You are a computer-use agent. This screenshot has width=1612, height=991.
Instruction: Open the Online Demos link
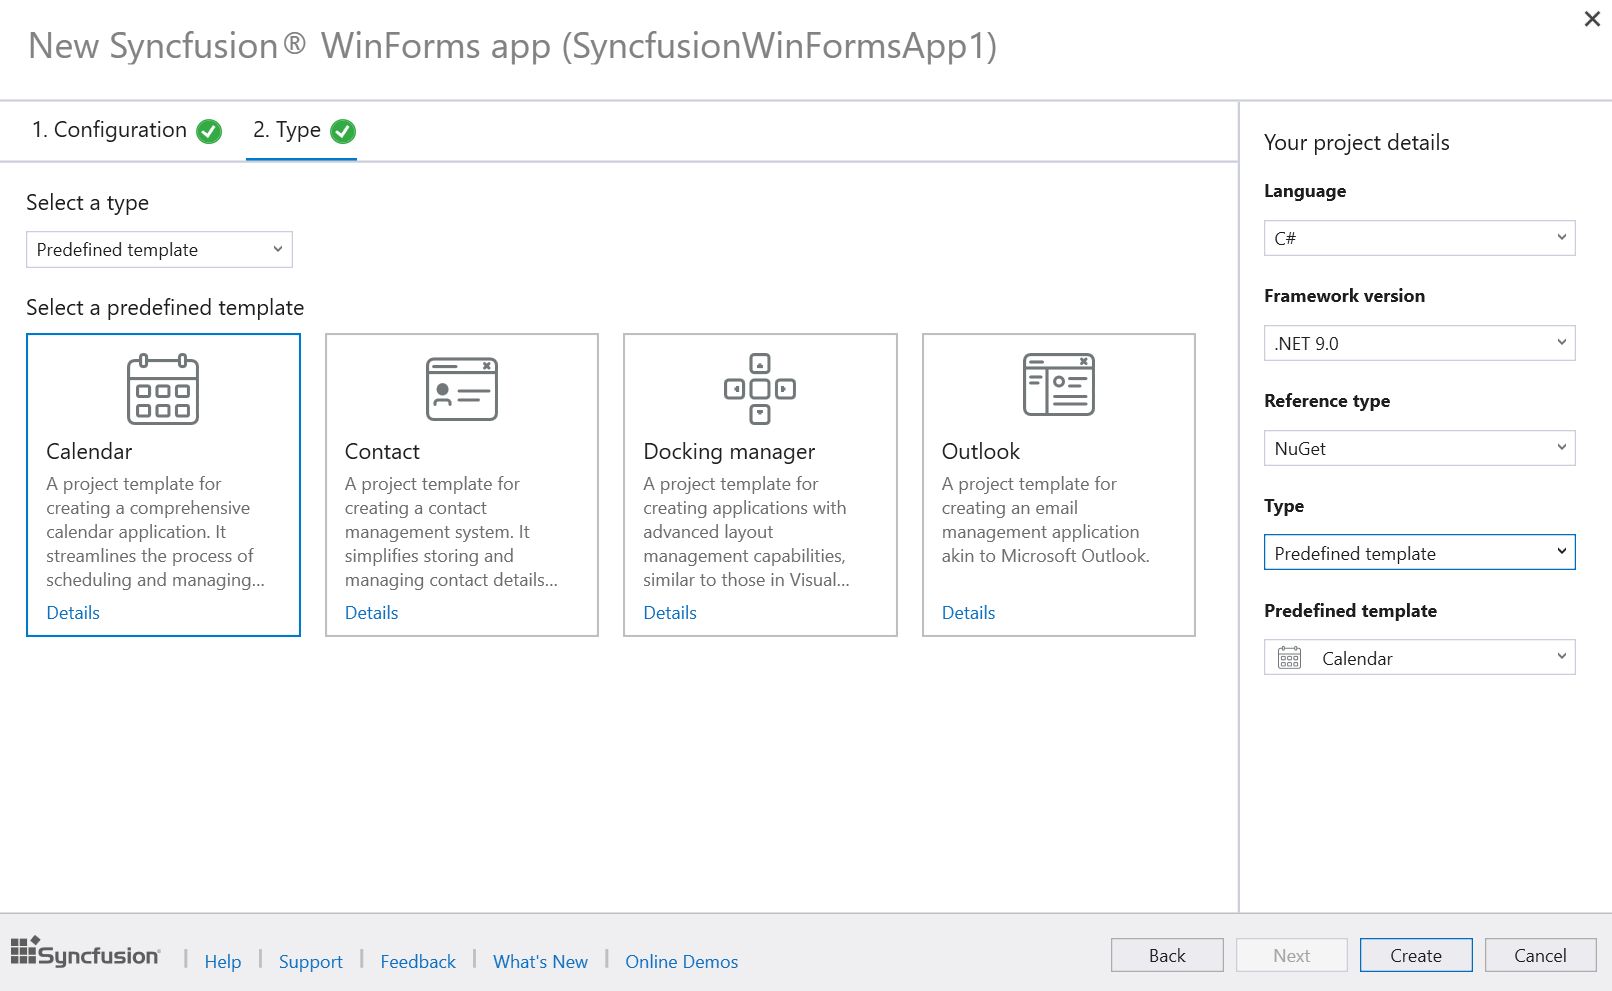click(682, 961)
